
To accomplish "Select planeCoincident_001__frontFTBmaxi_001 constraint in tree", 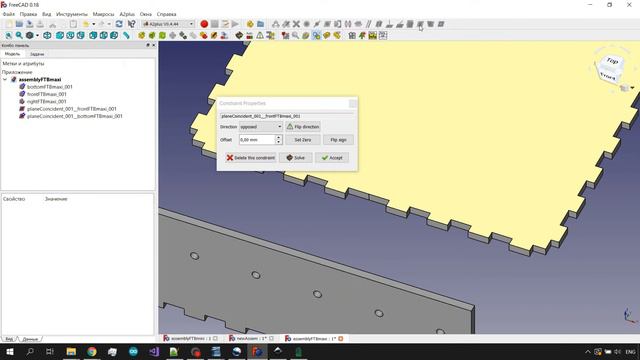I will [x=71, y=109].
